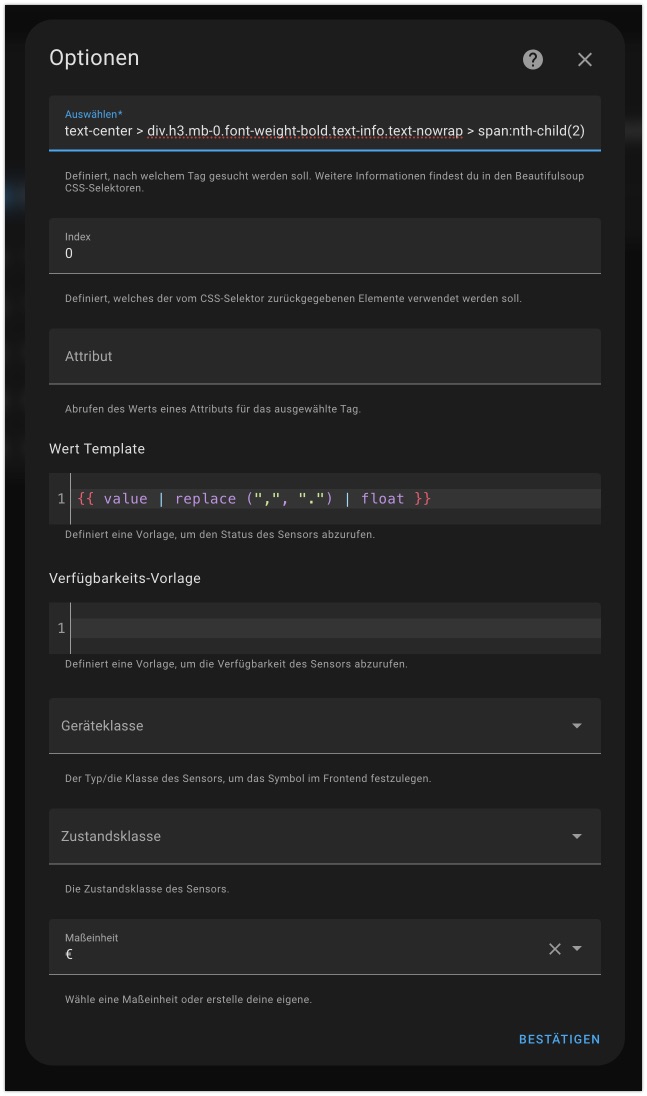Screen dimensions: 647x1096
Task: Select line number 1 of Wert Template
Action: point(61,498)
